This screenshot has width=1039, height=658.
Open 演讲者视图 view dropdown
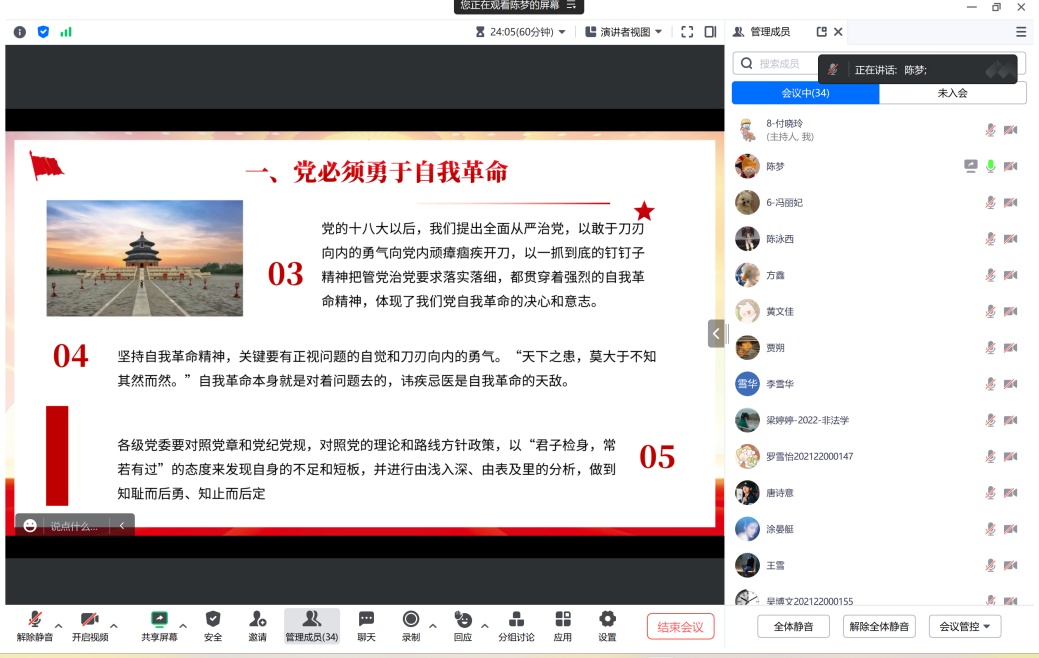(x=624, y=32)
